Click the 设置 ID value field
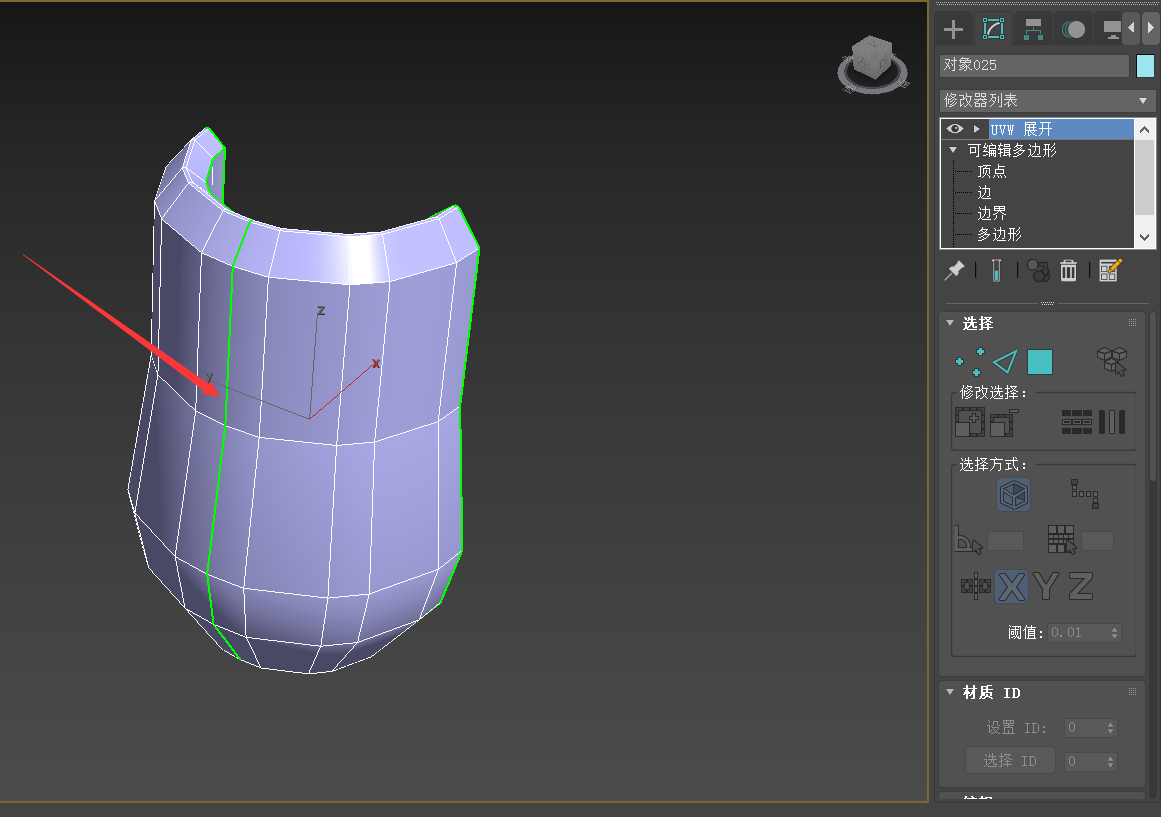The height and width of the screenshot is (817, 1161). tap(1085, 728)
